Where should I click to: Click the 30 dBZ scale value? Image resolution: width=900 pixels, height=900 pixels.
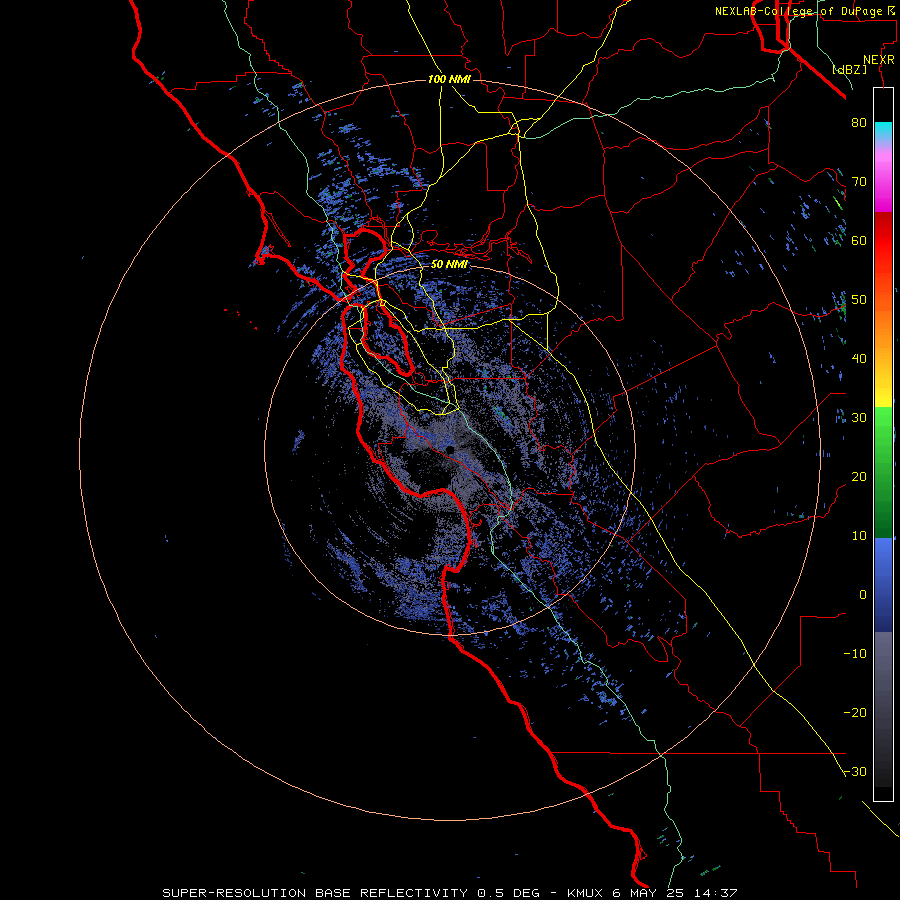coord(859,418)
